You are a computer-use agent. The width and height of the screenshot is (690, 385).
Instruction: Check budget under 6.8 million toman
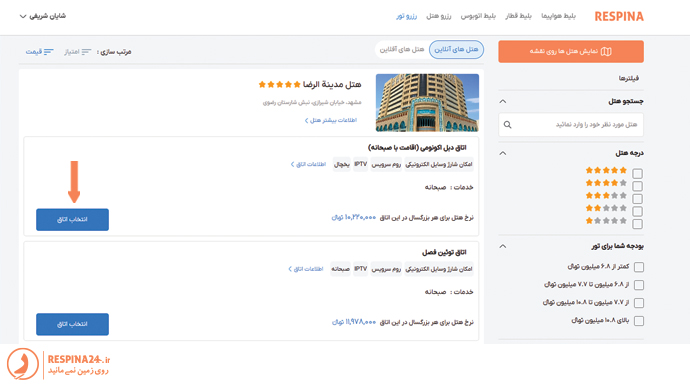[639, 267]
